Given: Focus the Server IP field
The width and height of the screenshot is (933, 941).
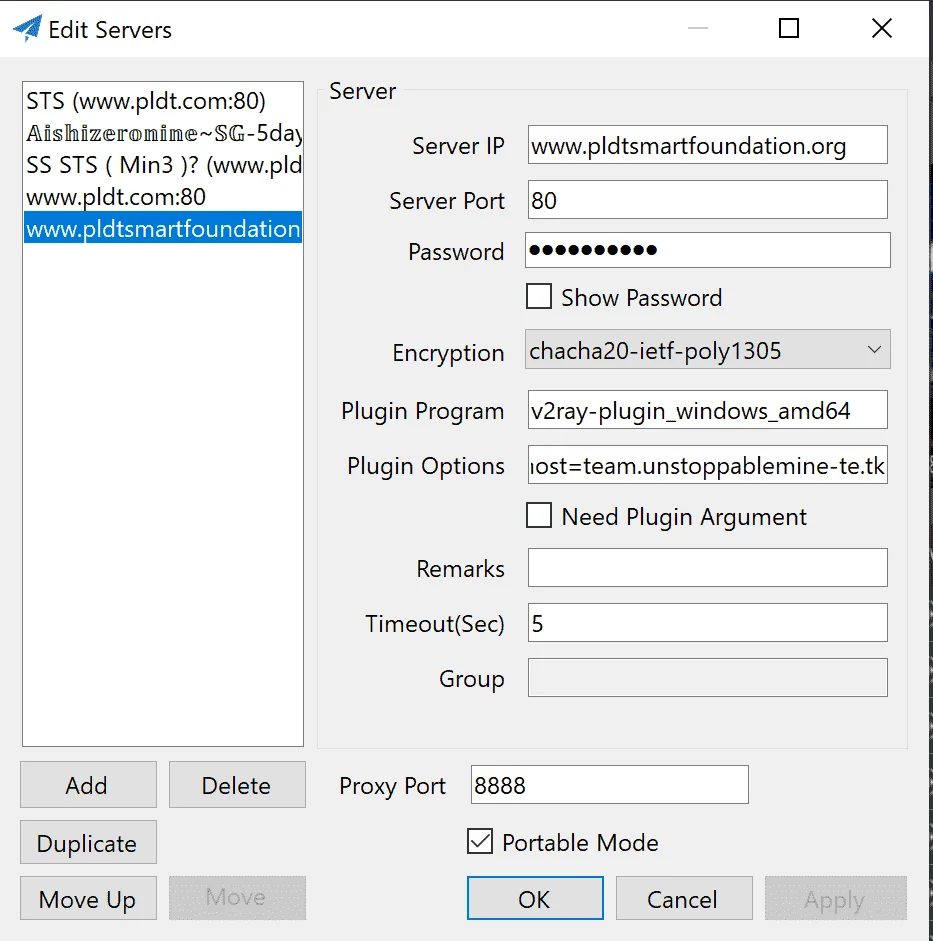Looking at the screenshot, I should (x=707, y=145).
